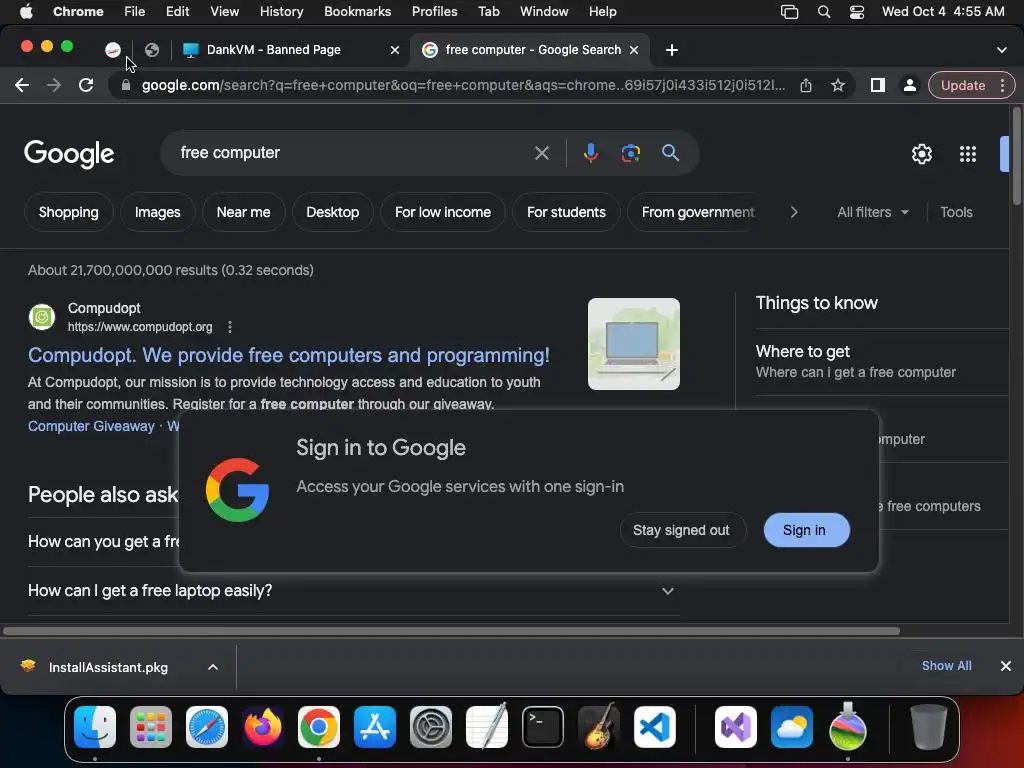Open the Profiles menu

[x=434, y=12]
